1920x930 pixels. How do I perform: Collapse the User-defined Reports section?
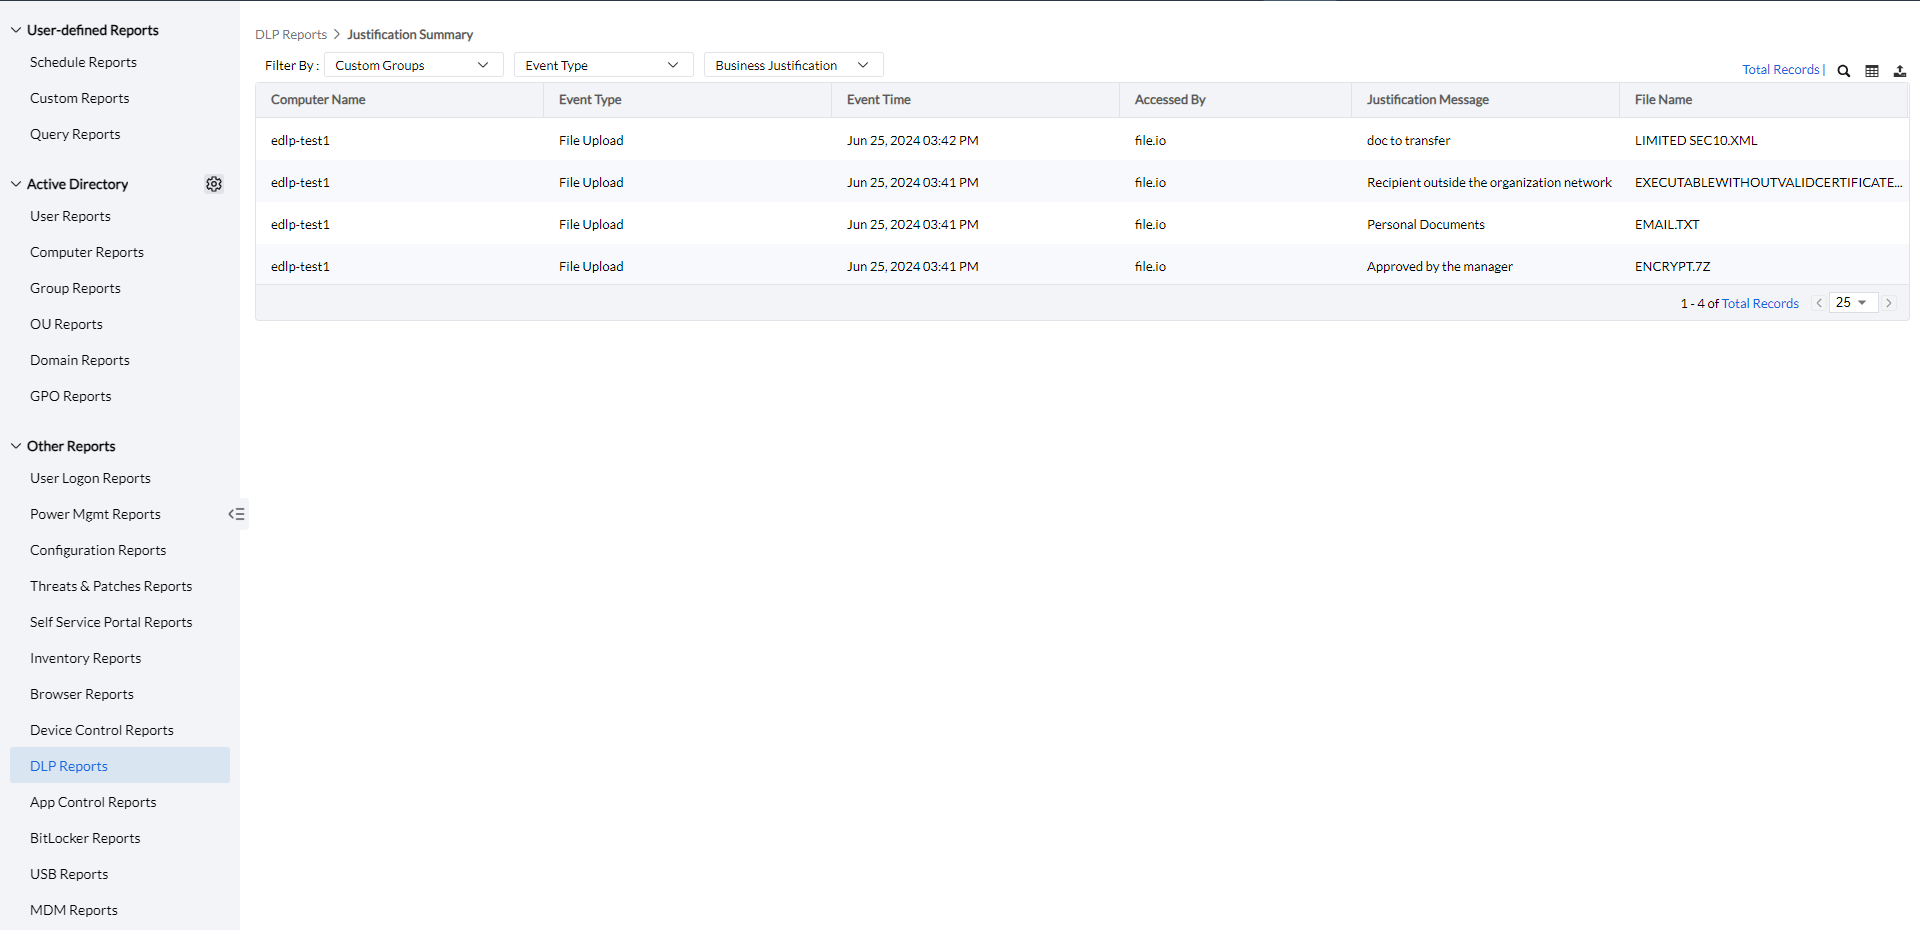[16, 30]
